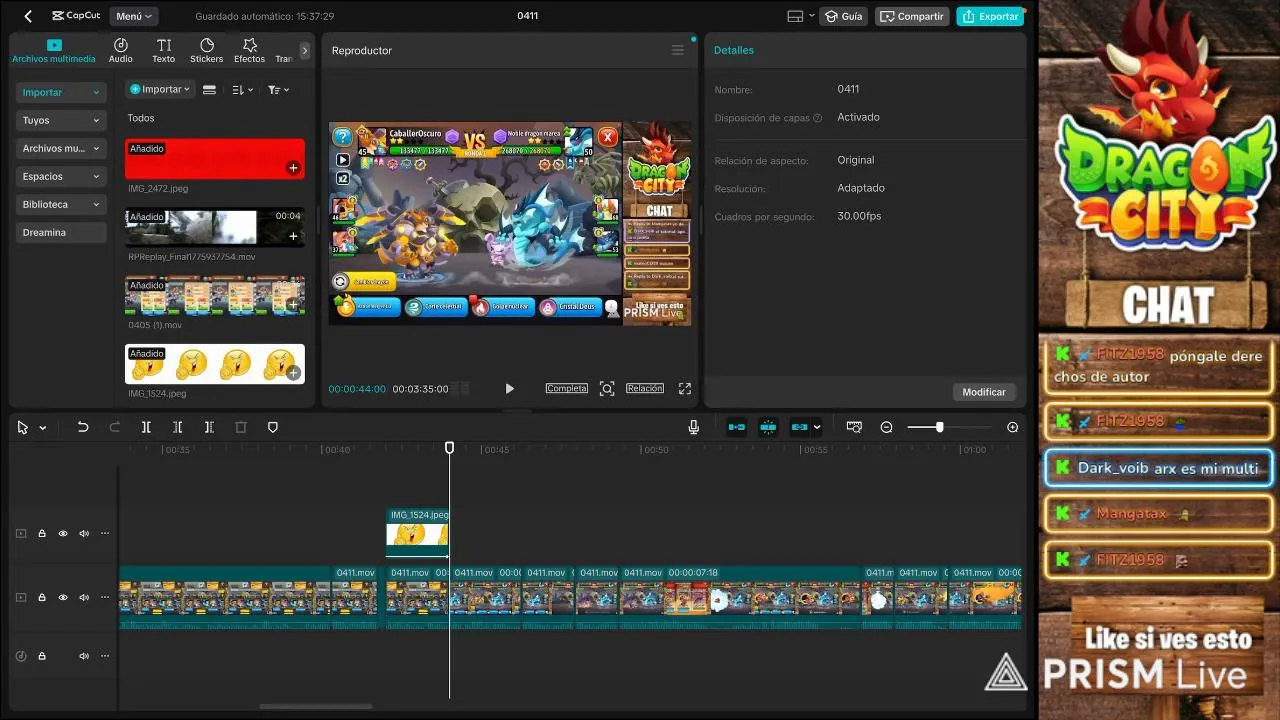Viewport: 1280px width, 720px height.
Task: Lock the overlay track
Action: point(42,533)
